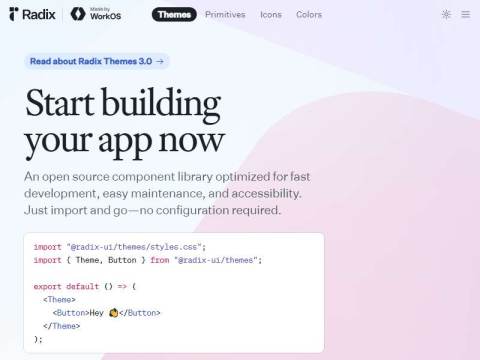Select the Themes tab
The height and width of the screenshot is (360, 480).
(x=174, y=15)
